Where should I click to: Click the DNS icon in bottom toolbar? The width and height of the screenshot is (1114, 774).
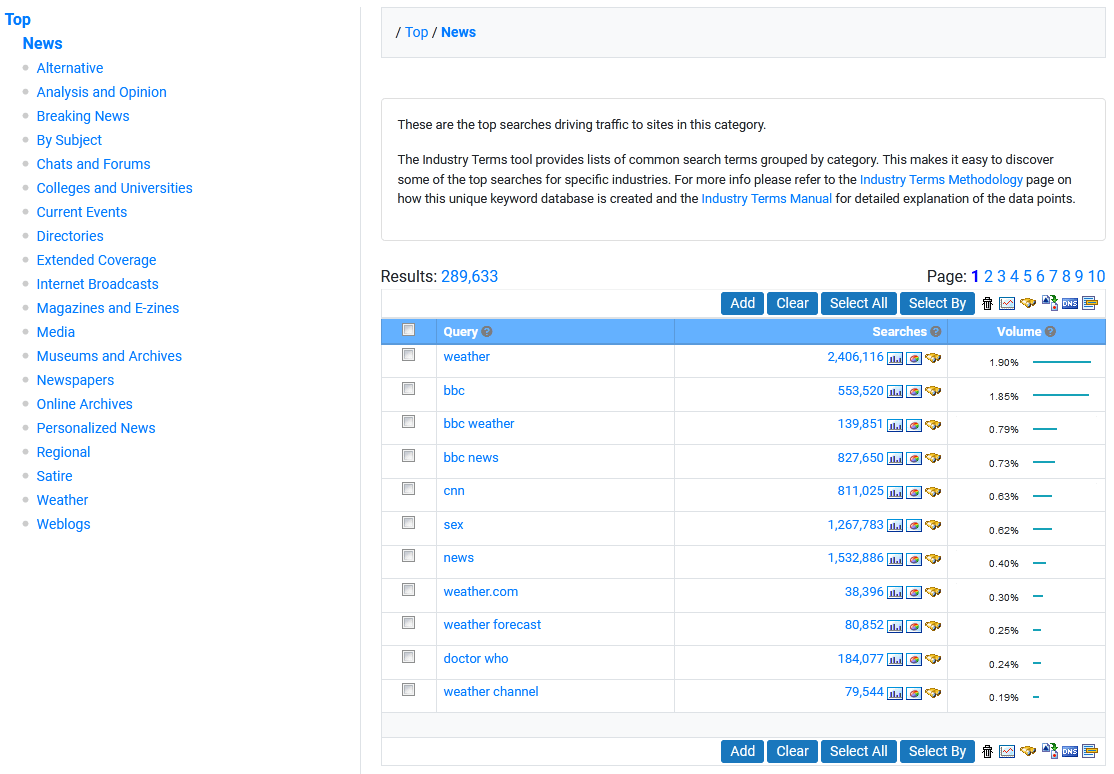pos(1070,751)
